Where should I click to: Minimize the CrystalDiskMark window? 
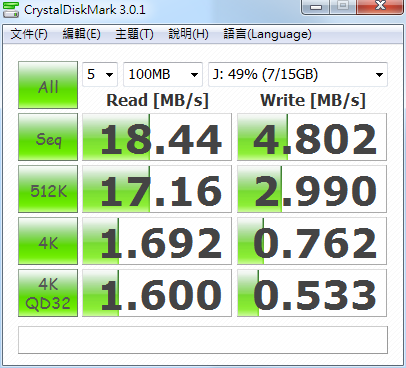click(316, 6)
